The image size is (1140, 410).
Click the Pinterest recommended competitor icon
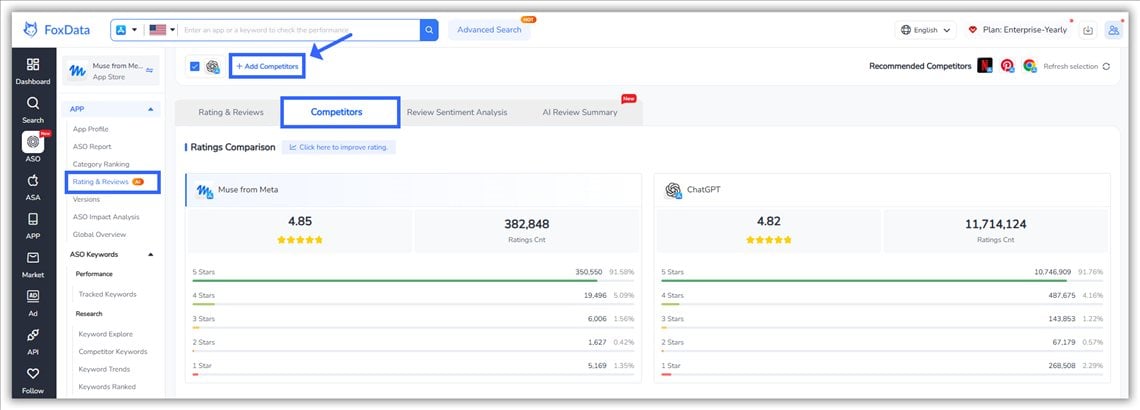coord(1008,65)
